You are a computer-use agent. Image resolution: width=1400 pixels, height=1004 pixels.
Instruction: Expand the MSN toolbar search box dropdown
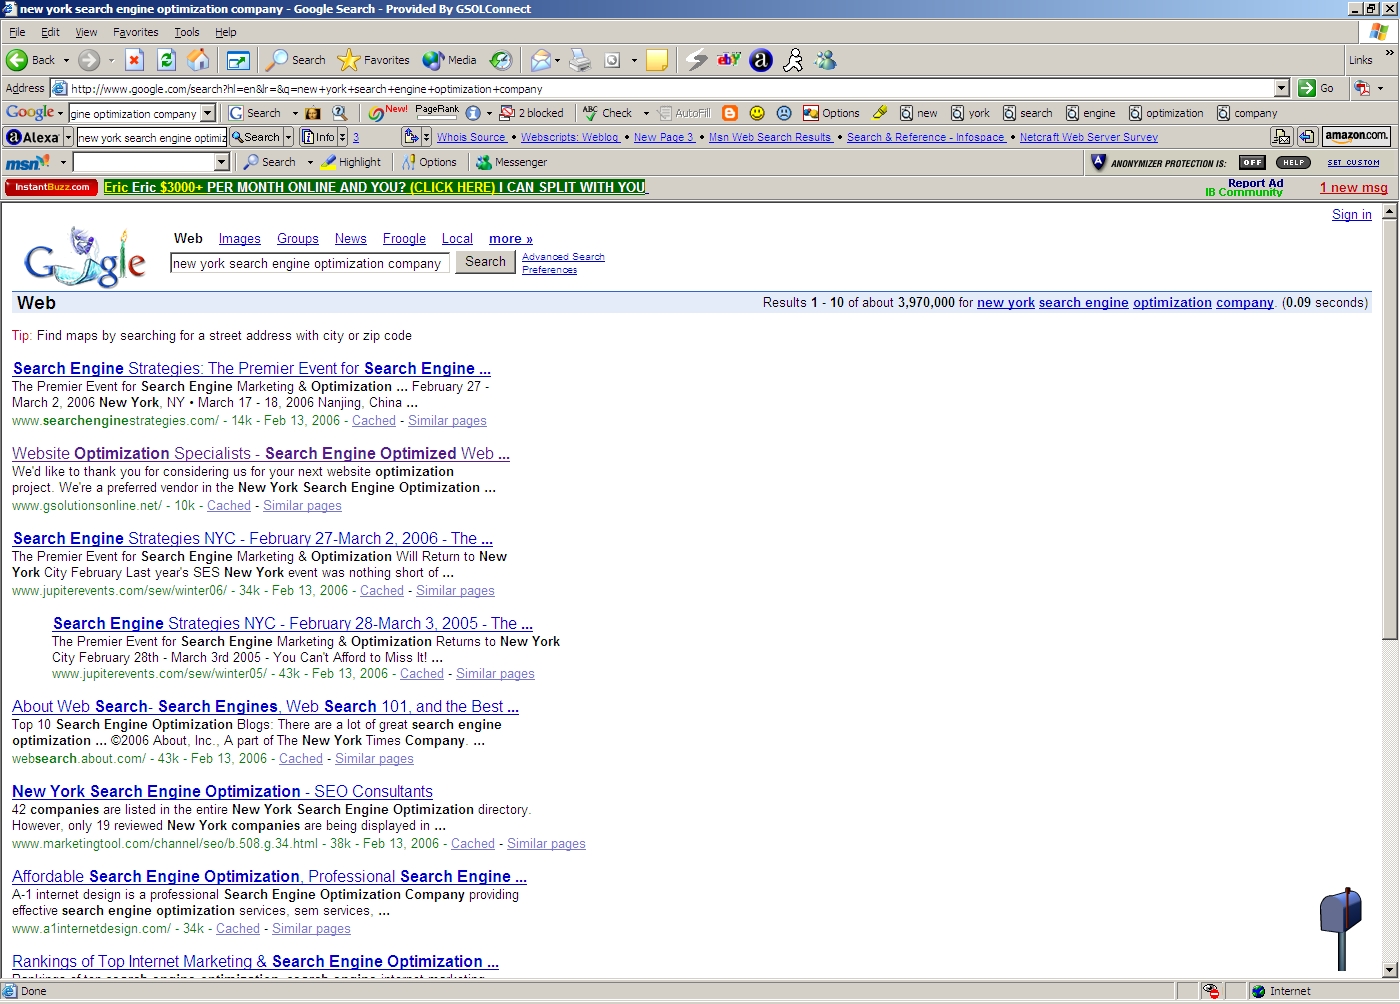click(222, 162)
